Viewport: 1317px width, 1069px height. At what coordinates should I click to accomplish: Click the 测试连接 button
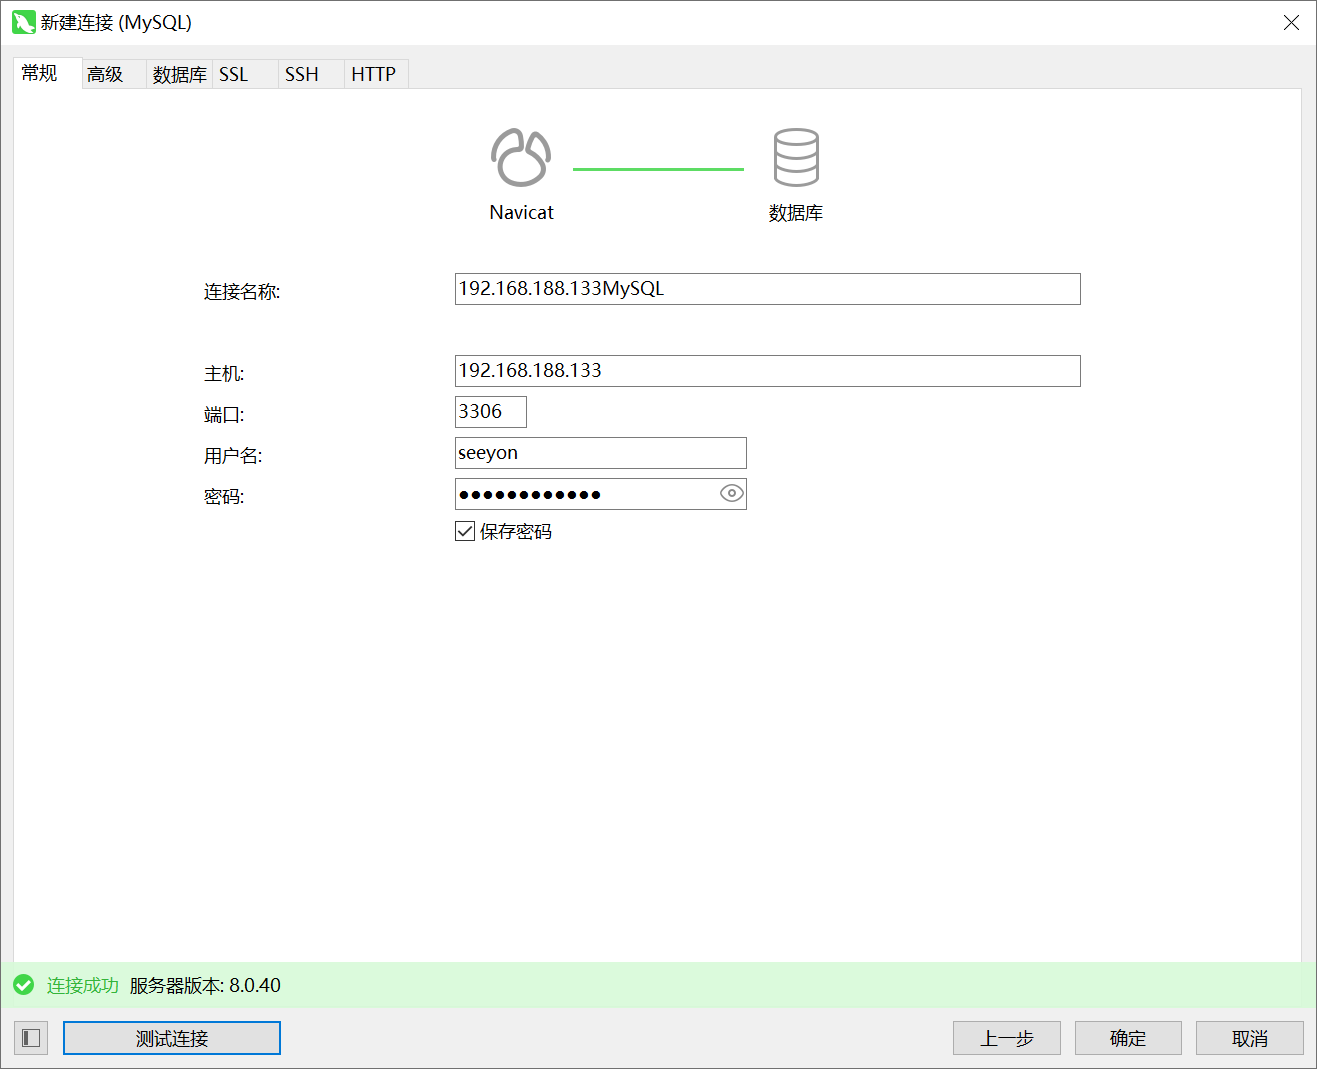pyautogui.click(x=172, y=1038)
